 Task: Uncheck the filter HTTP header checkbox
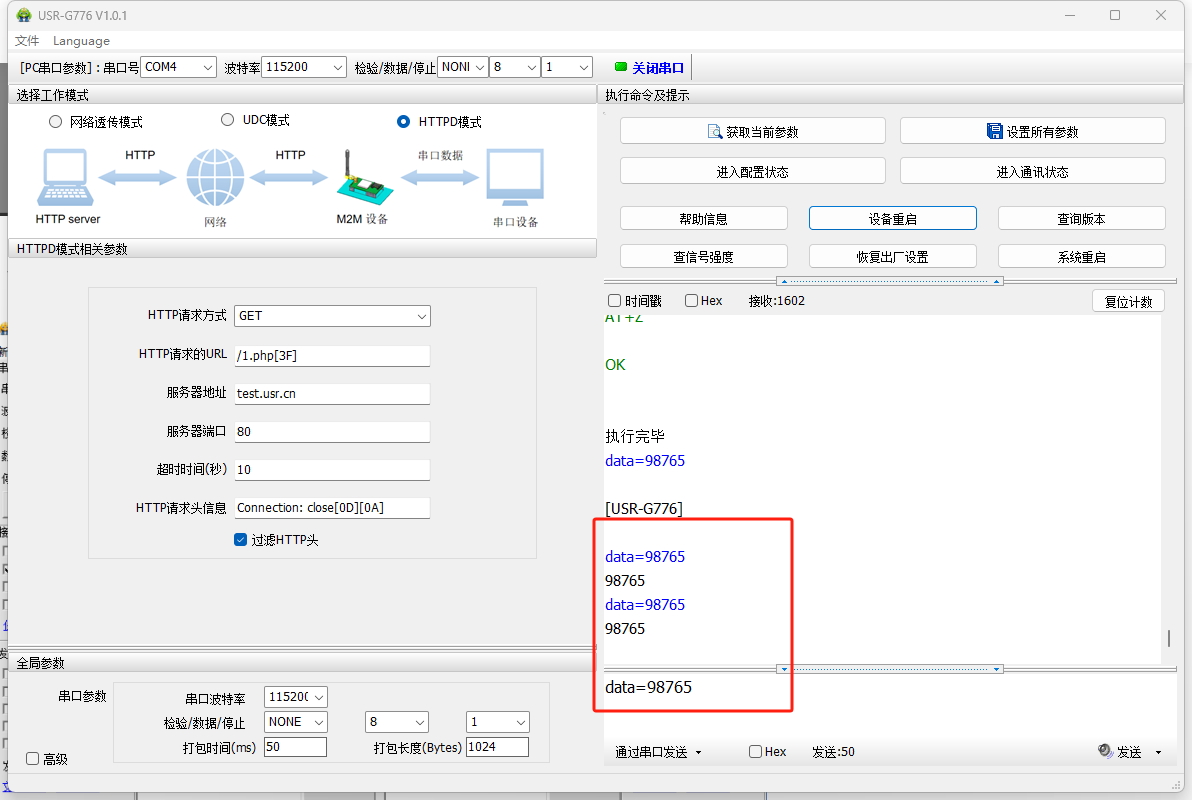pyautogui.click(x=241, y=540)
